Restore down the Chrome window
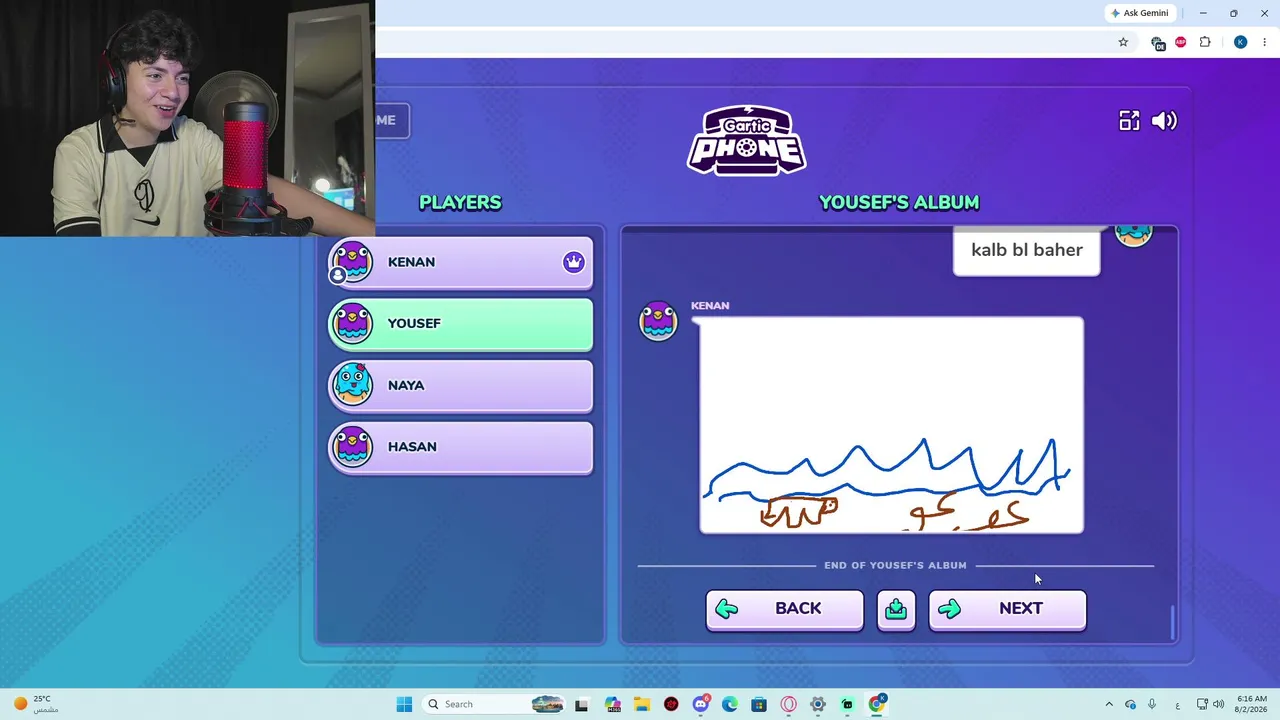 (x=1234, y=13)
